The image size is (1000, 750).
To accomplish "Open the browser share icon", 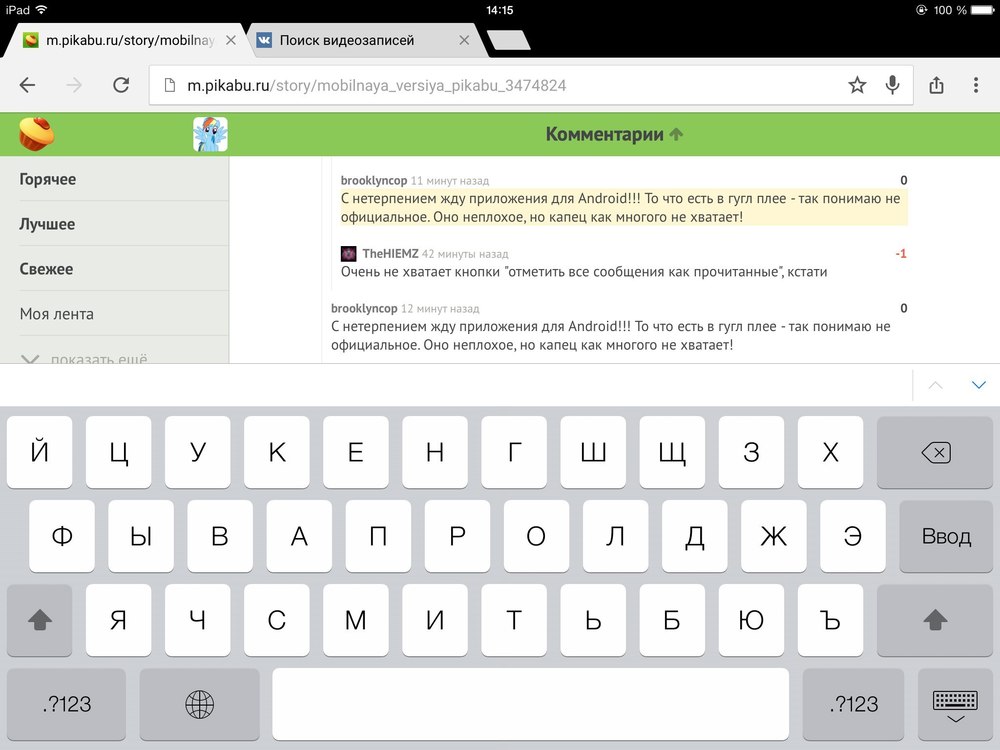I will coord(936,86).
